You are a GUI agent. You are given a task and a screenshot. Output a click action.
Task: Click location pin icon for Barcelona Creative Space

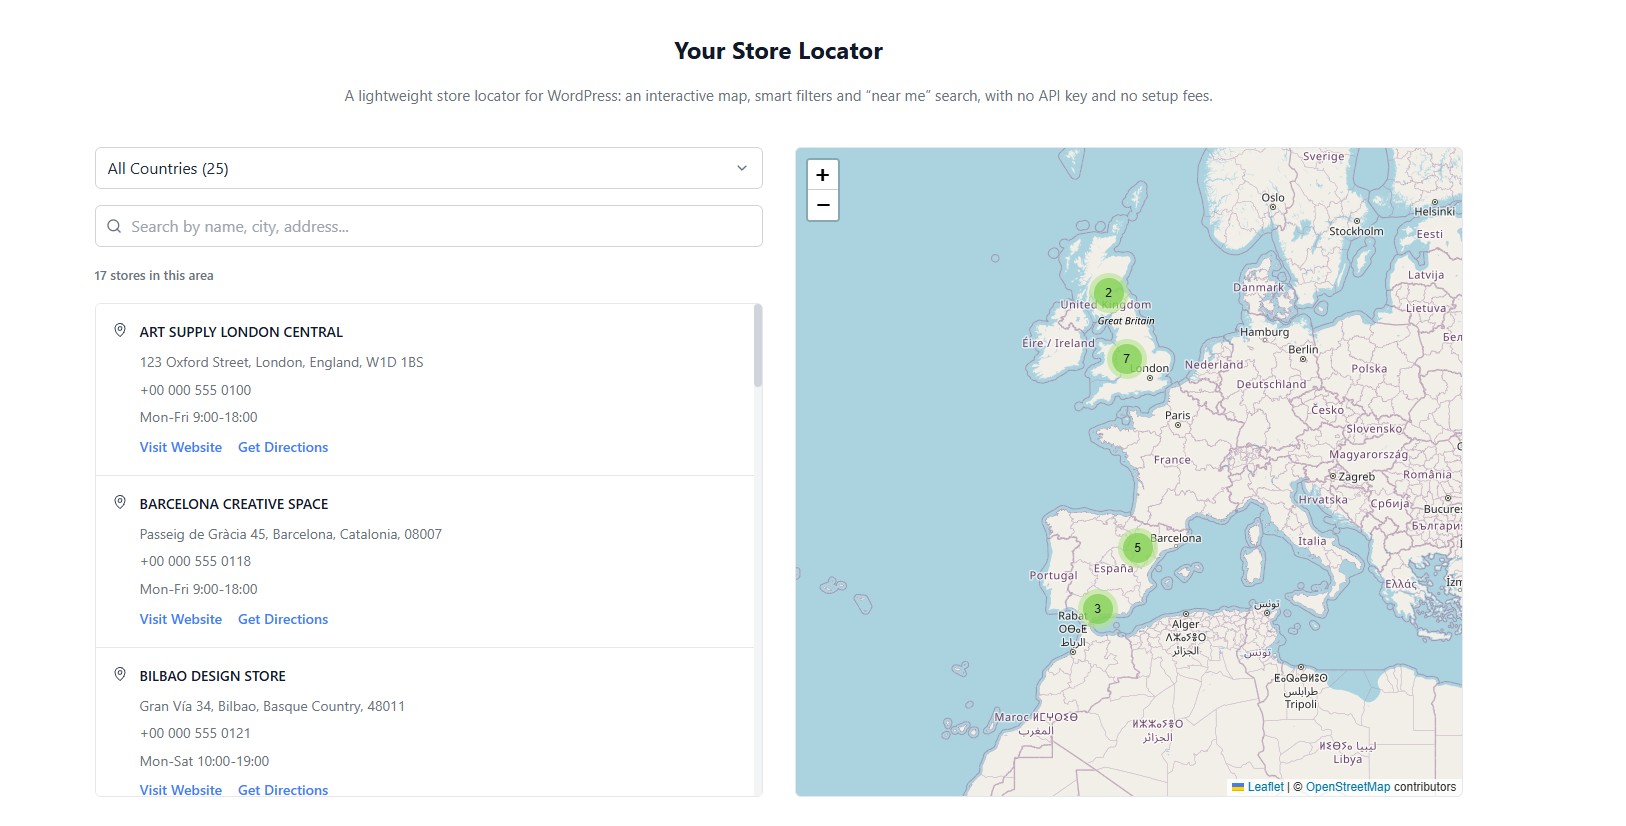[x=120, y=502]
